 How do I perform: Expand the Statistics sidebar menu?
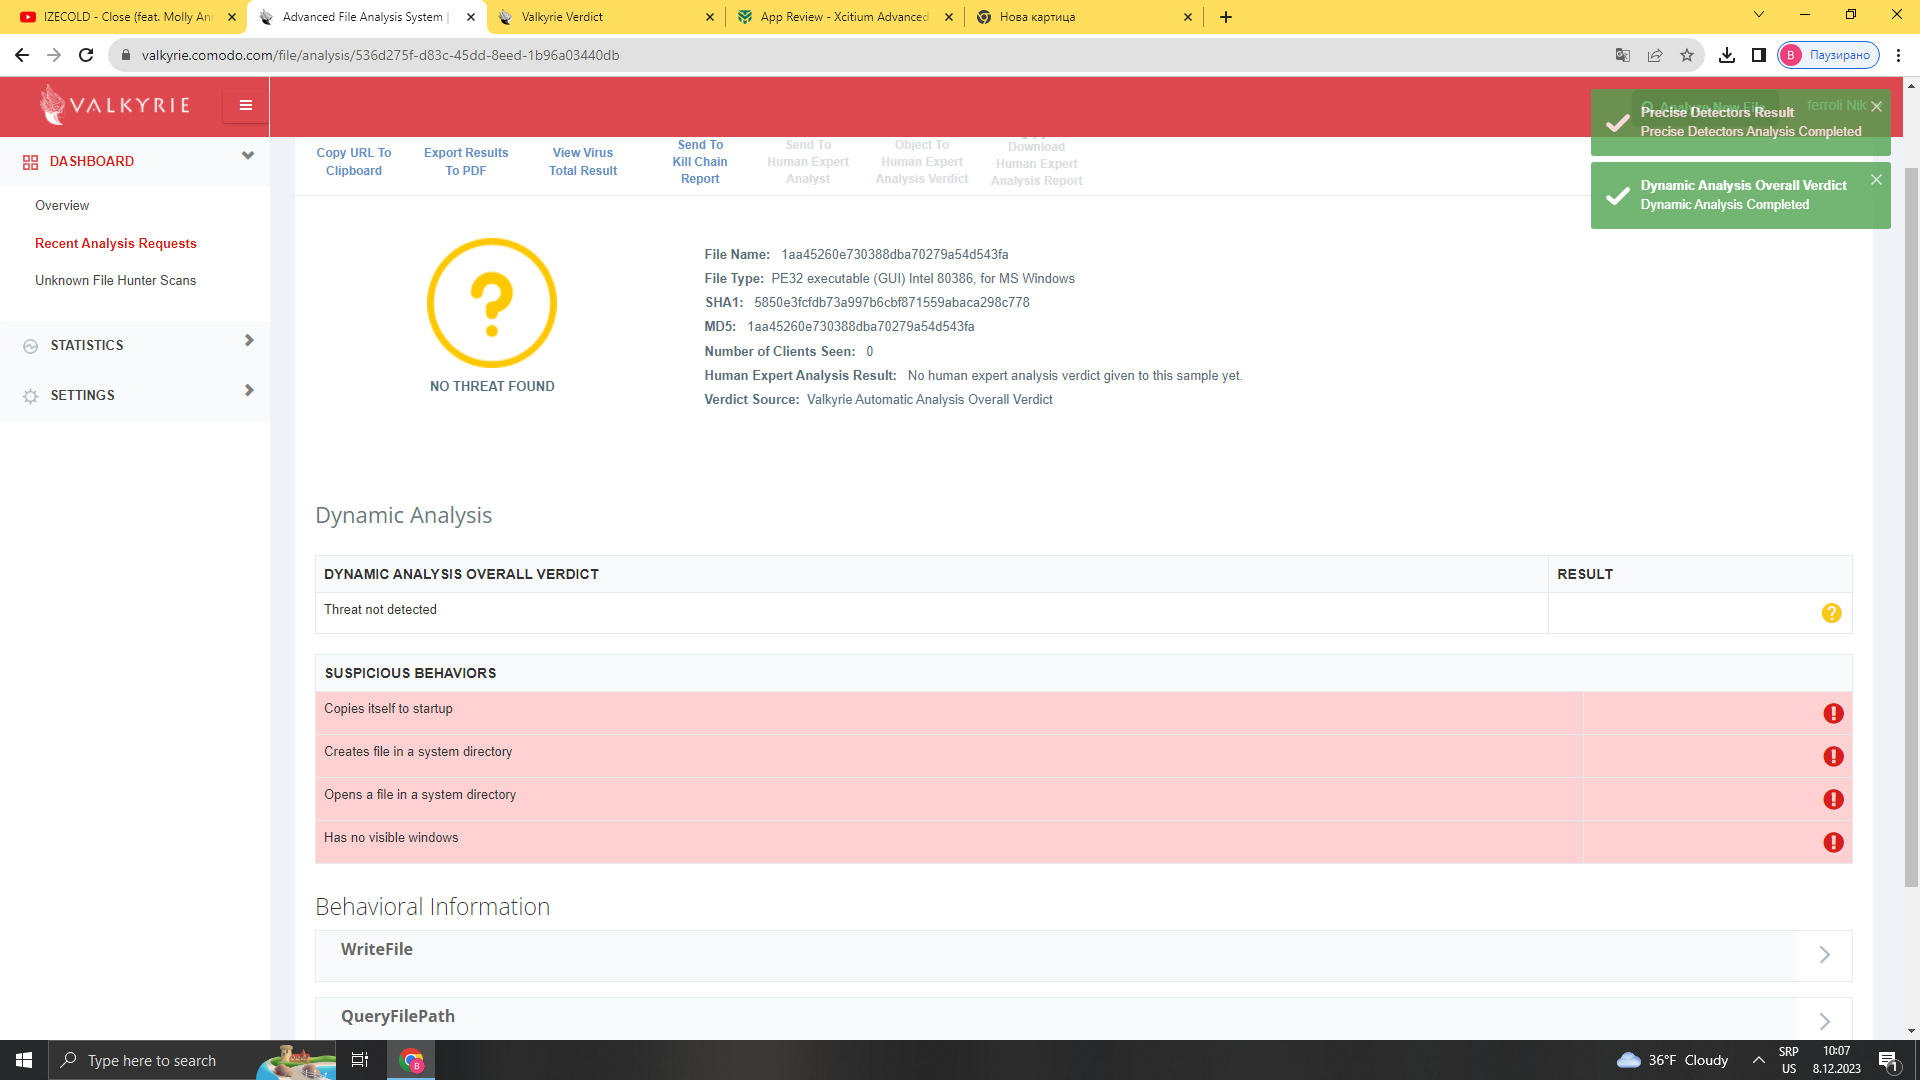(249, 341)
